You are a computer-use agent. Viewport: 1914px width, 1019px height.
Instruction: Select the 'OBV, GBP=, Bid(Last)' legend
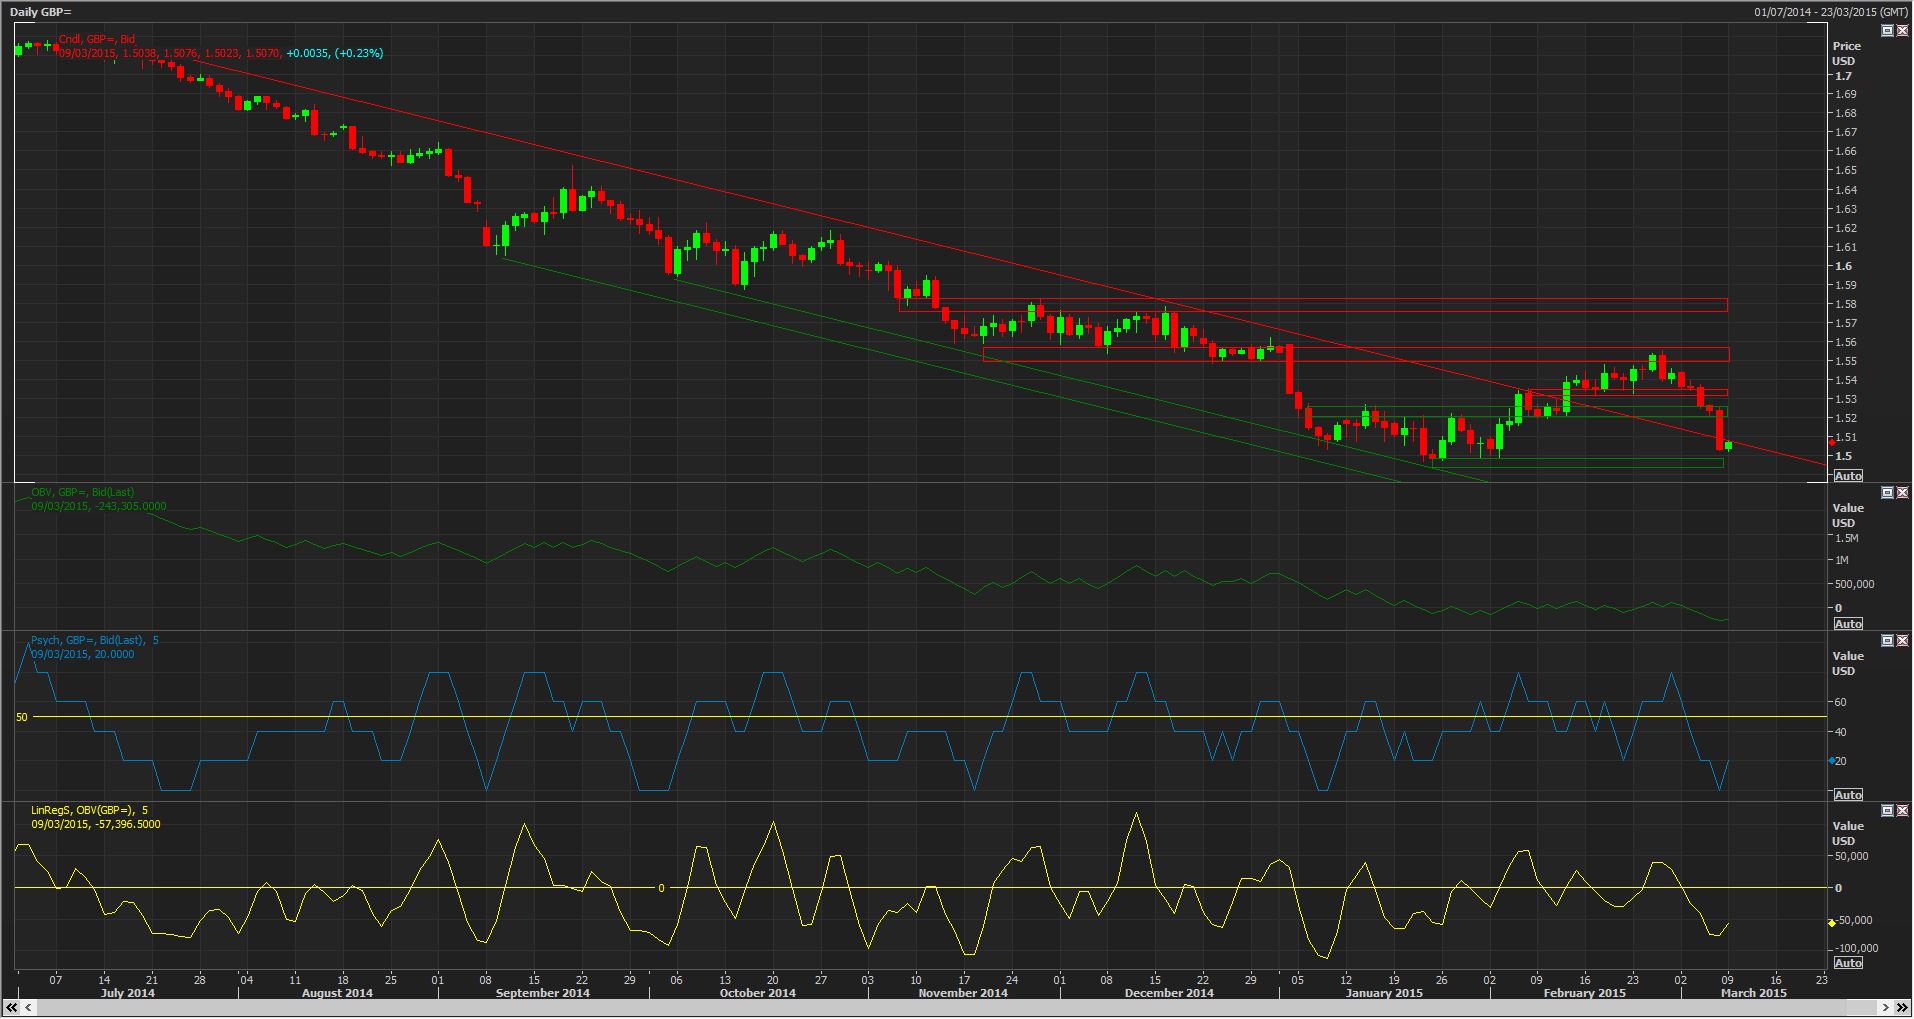click(x=82, y=492)
